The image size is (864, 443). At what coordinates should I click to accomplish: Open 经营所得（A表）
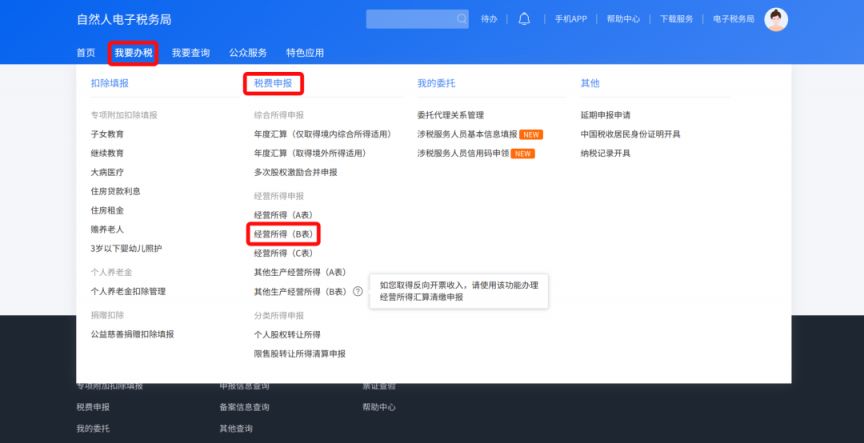click(x=283, y=215)
